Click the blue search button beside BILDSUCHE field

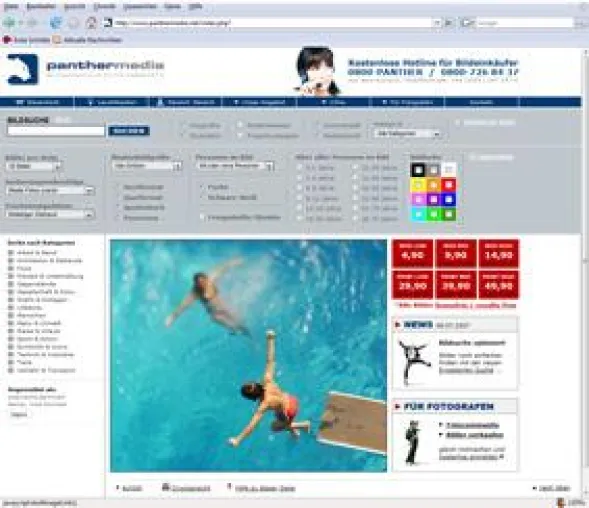click(x=129, y=131)
